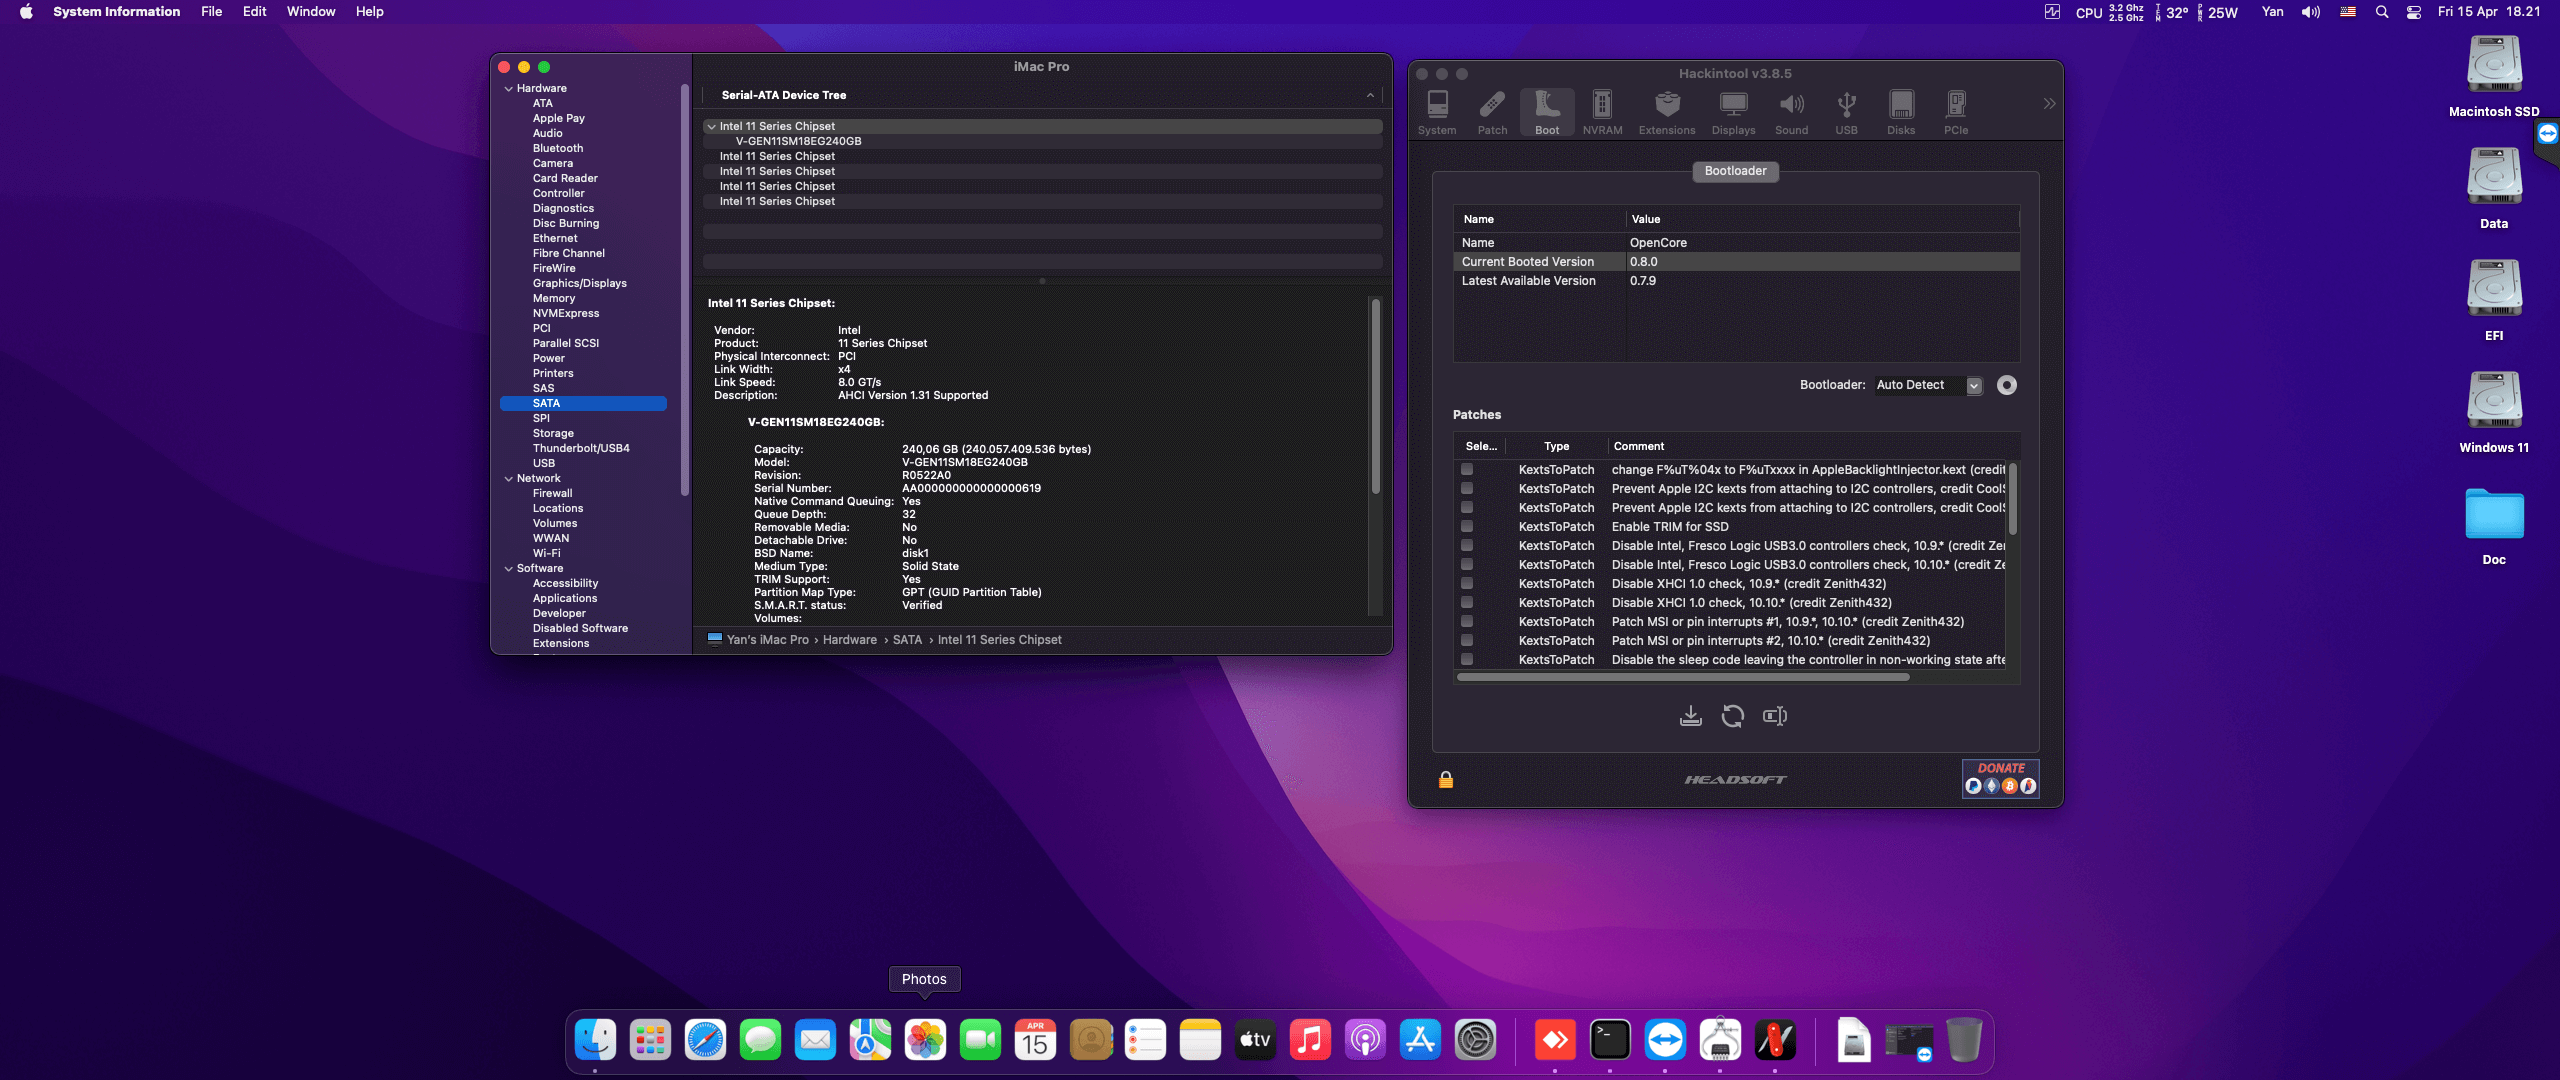Tick the Patch MSI interrupts #2 checkbox
Image resolution: width=2560 pixels, height=1080 pixels.
pyautogui.click(x=1467, y=640)
